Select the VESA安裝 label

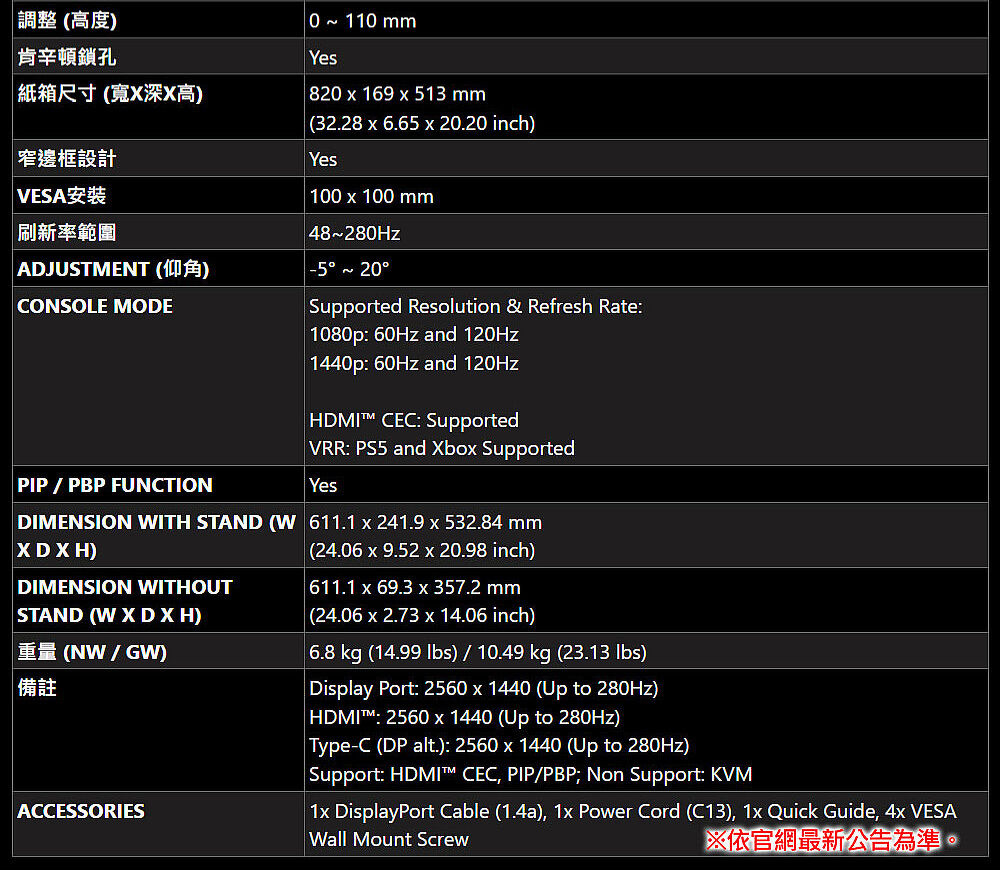coord(62,196)
